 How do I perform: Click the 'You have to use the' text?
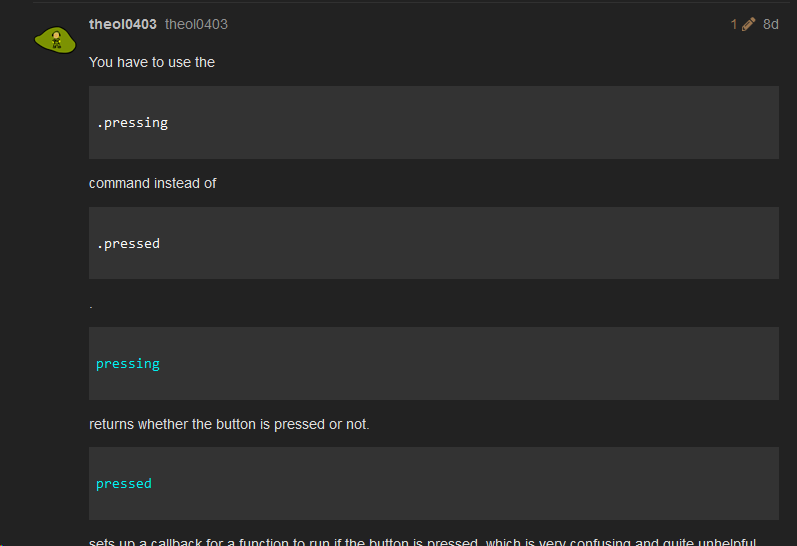coord(152,62)
